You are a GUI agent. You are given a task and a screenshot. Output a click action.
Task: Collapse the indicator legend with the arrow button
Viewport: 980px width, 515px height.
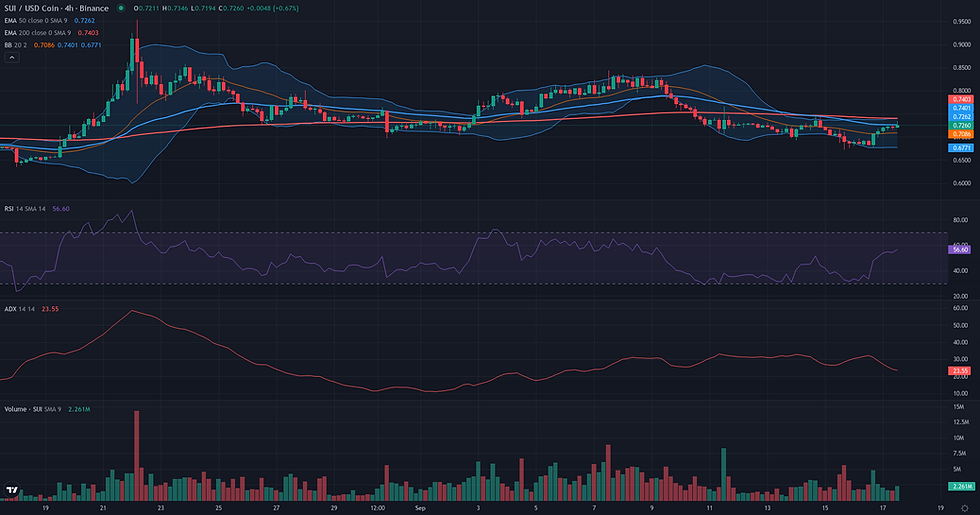[11, 57]
